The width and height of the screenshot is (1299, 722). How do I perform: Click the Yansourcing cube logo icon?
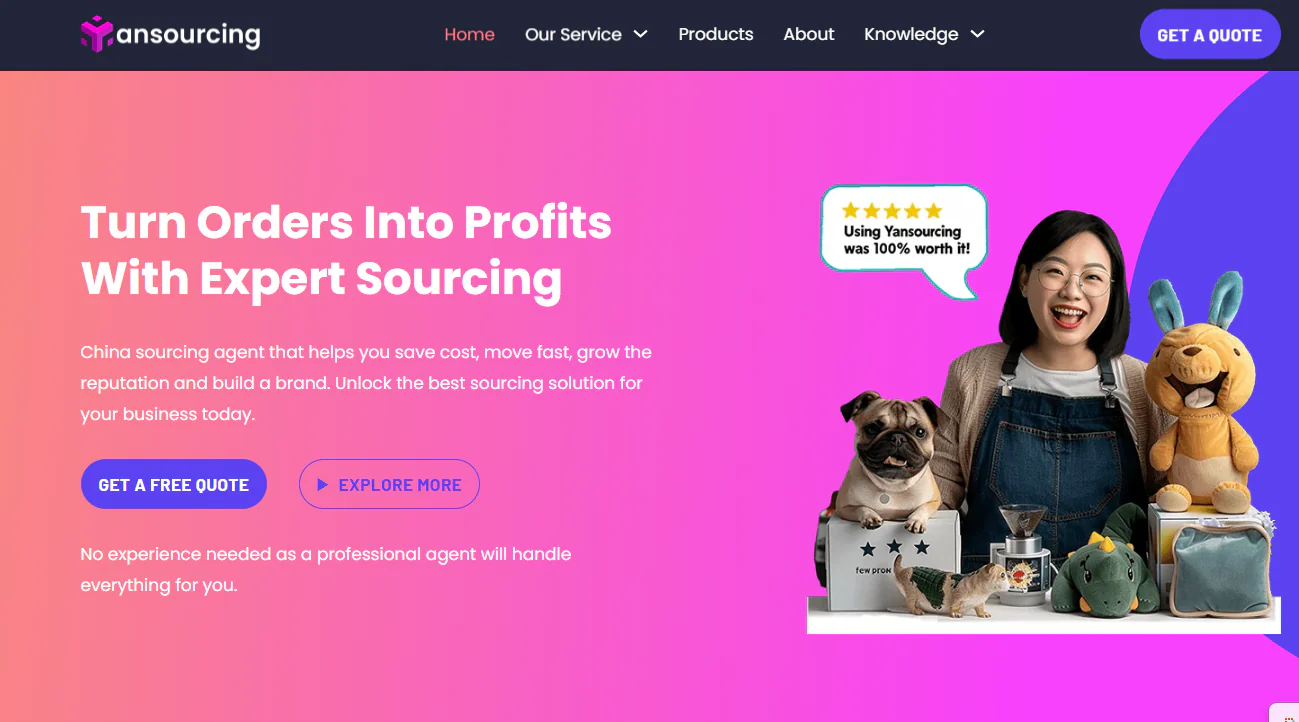point(97,34)
